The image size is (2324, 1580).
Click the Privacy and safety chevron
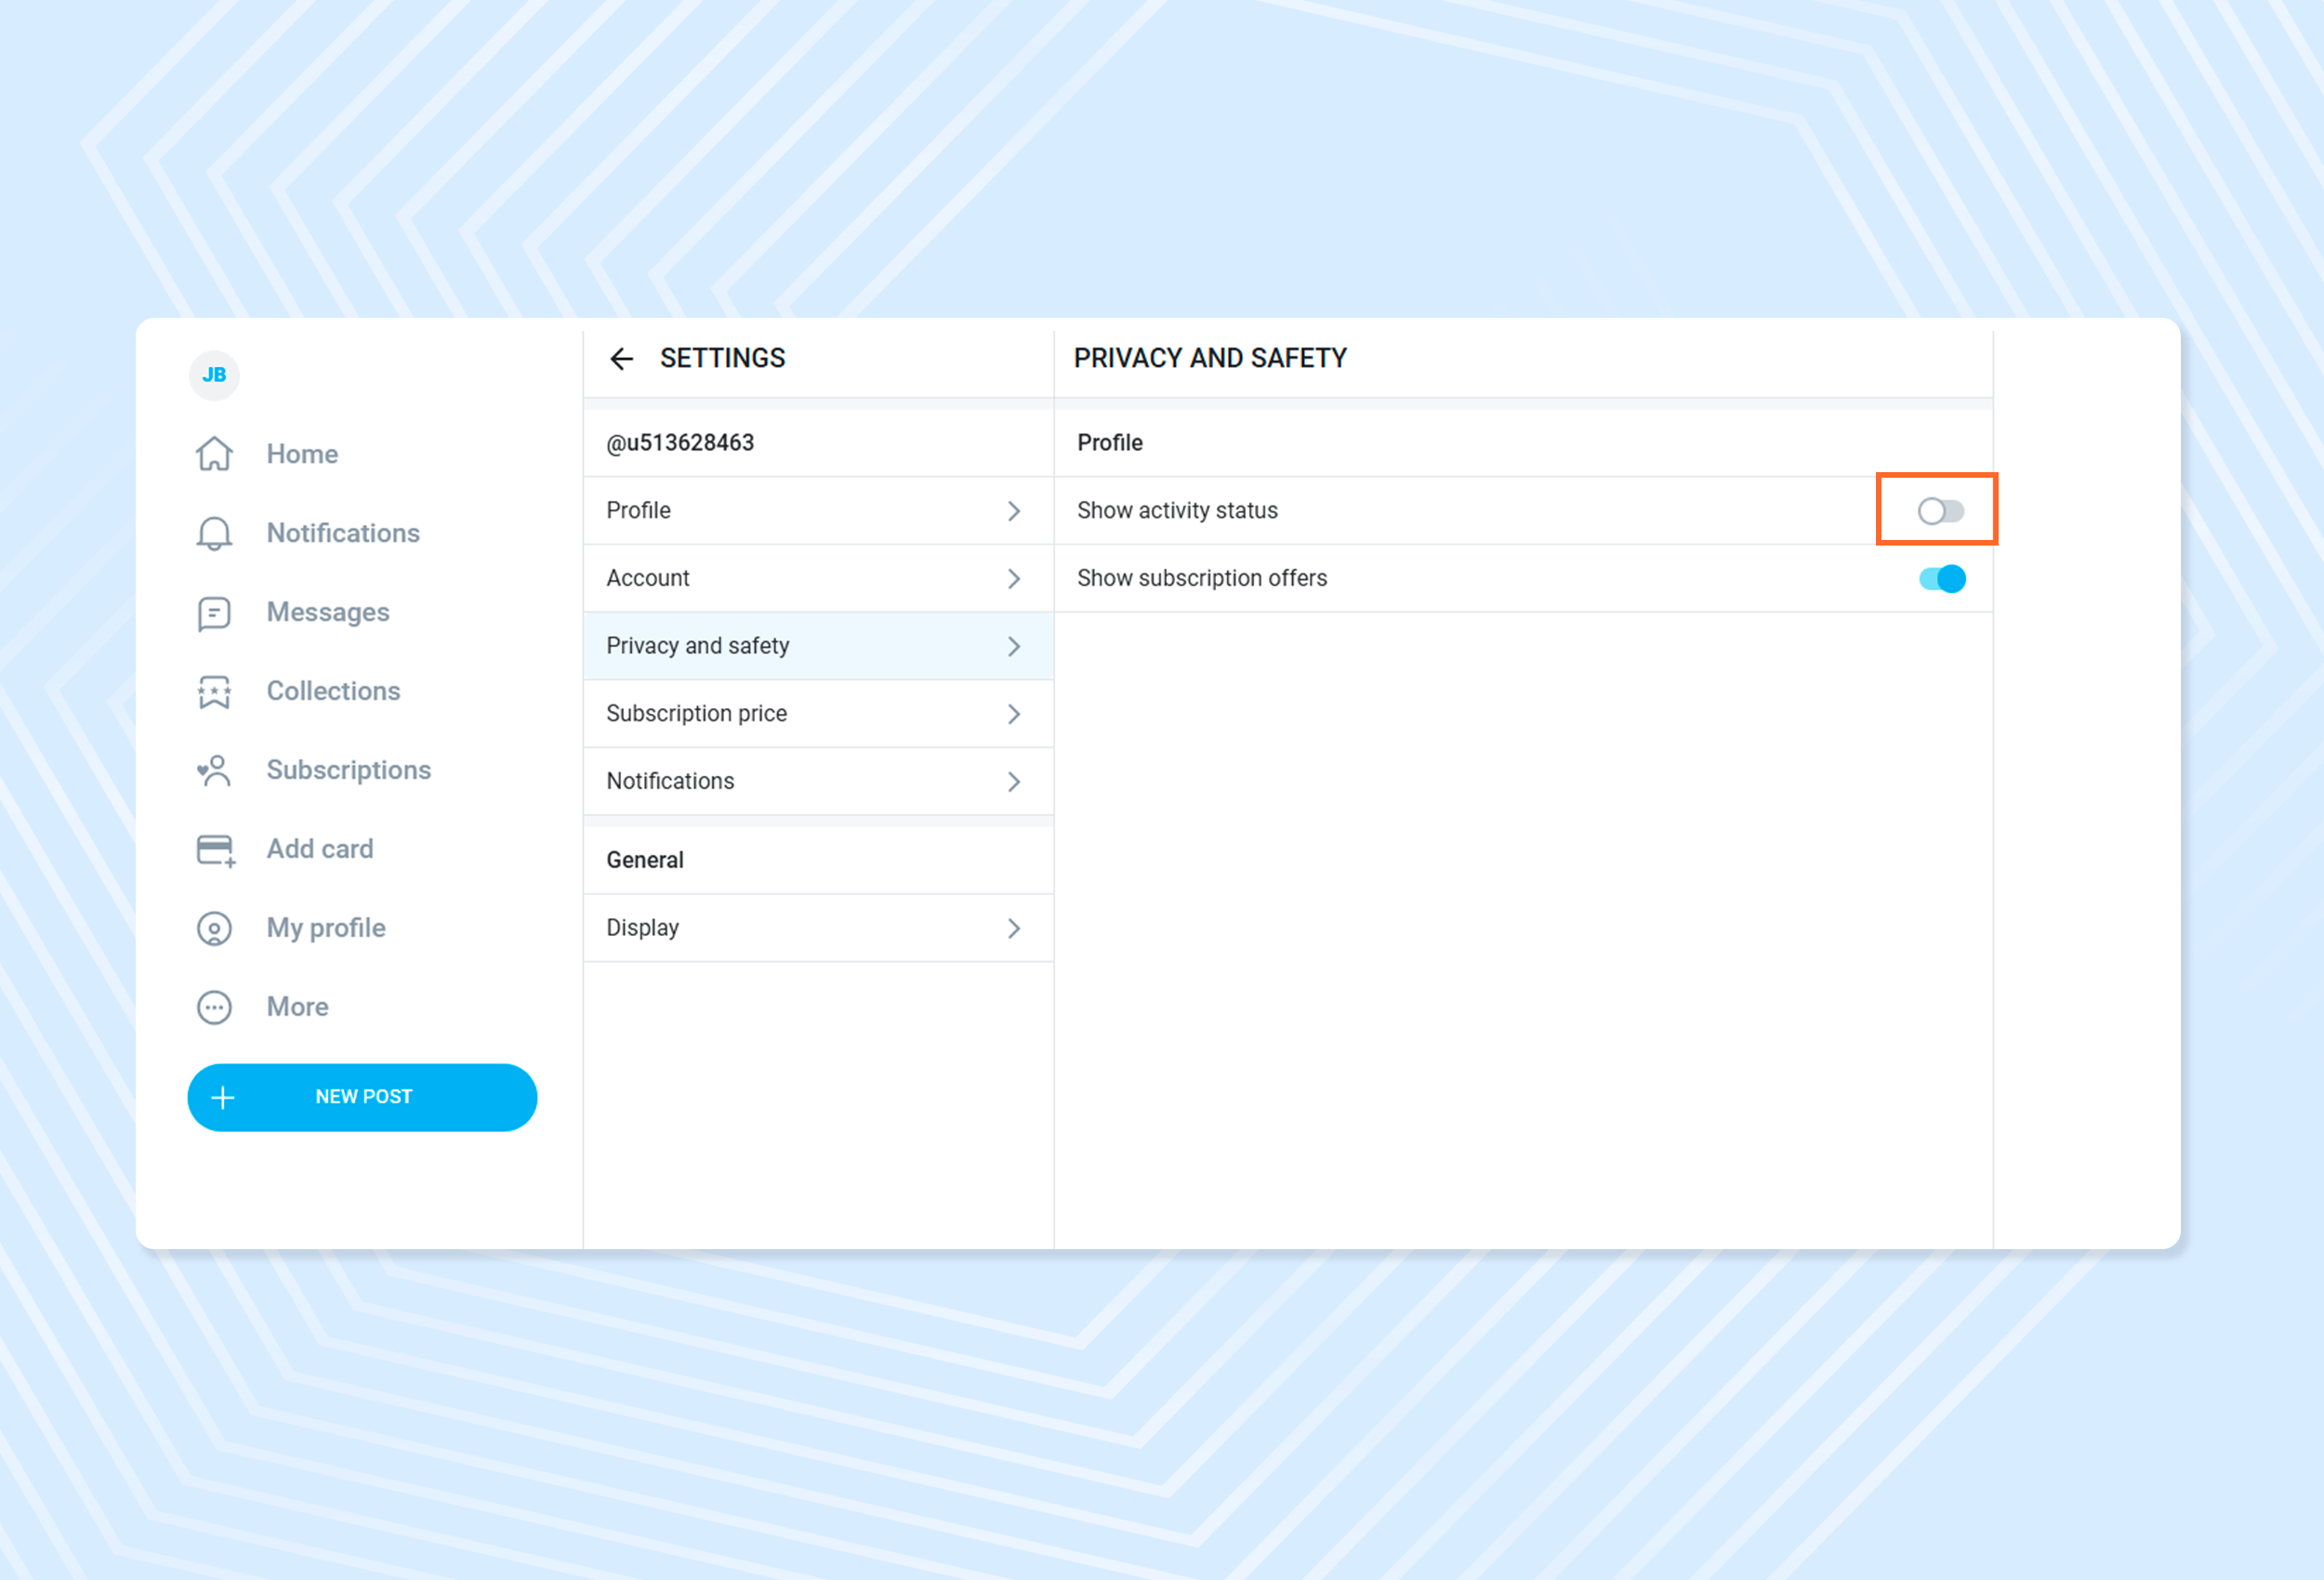click(x=1014, y=646)
